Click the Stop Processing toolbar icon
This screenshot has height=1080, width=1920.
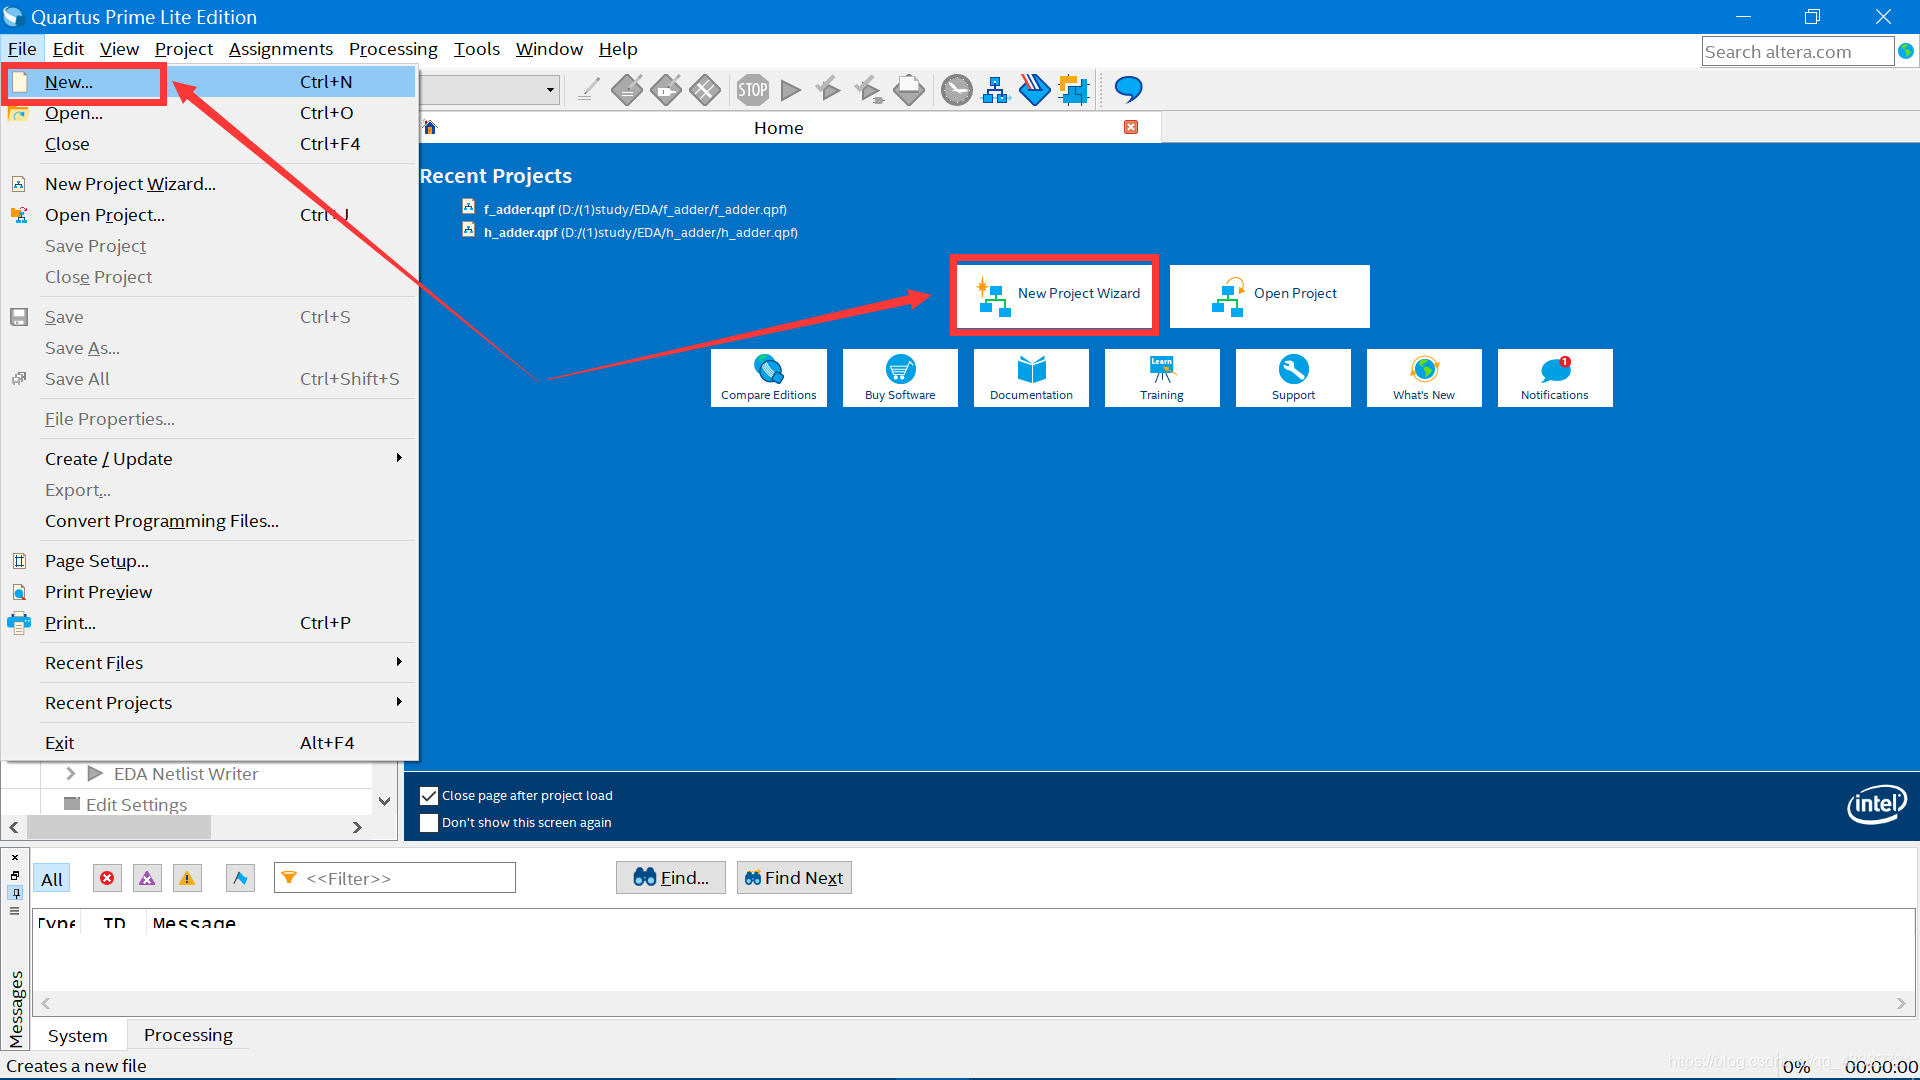[x=753, y=90]
